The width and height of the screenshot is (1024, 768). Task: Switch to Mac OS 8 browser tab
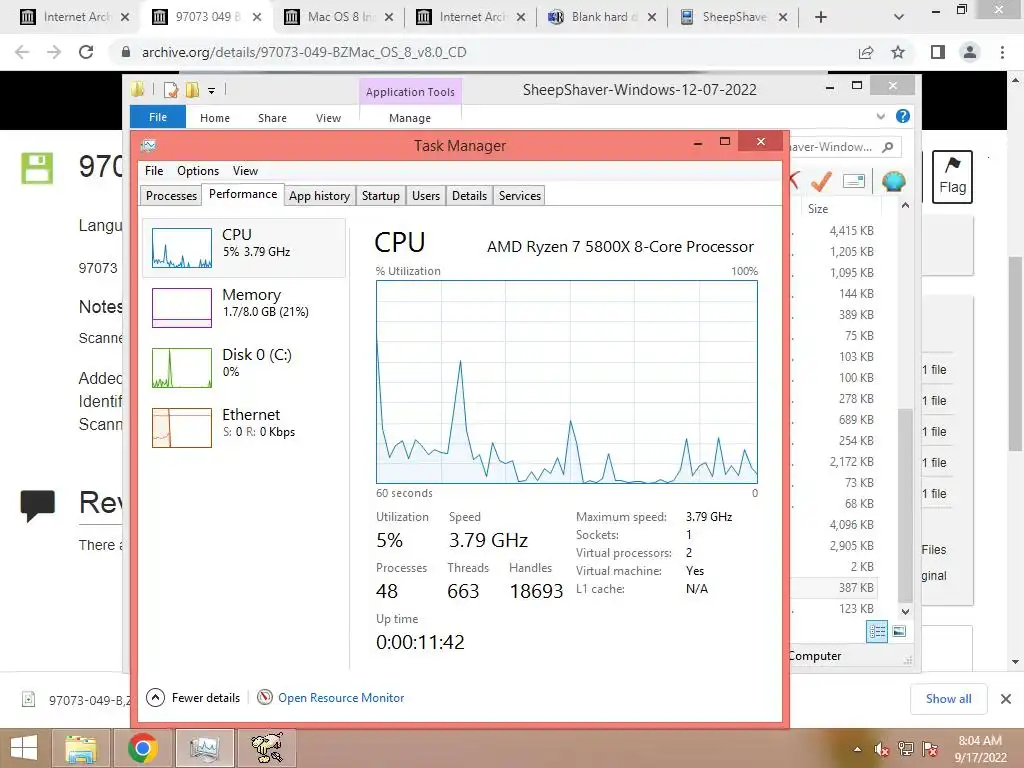(340, 17)
